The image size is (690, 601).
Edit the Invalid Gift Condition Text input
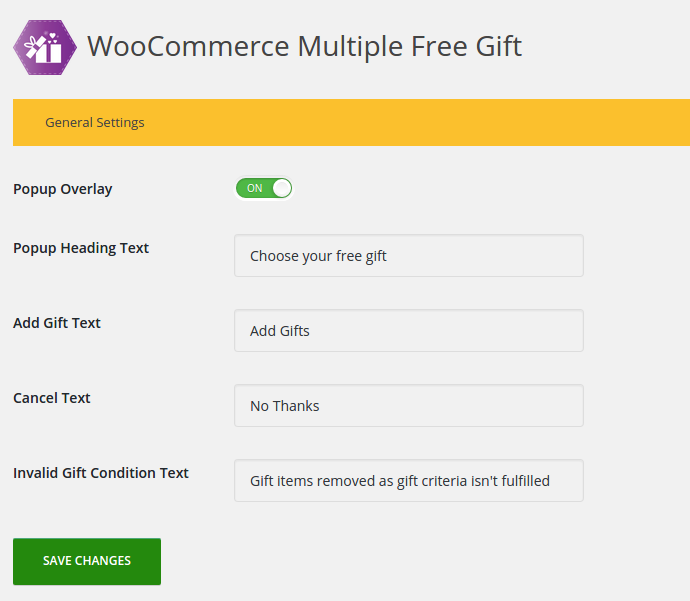(408, 481)
